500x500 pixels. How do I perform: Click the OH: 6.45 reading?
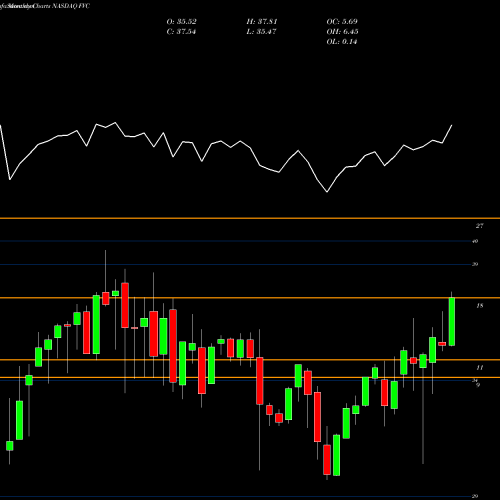pyautogui.click(x=342, y=32)
